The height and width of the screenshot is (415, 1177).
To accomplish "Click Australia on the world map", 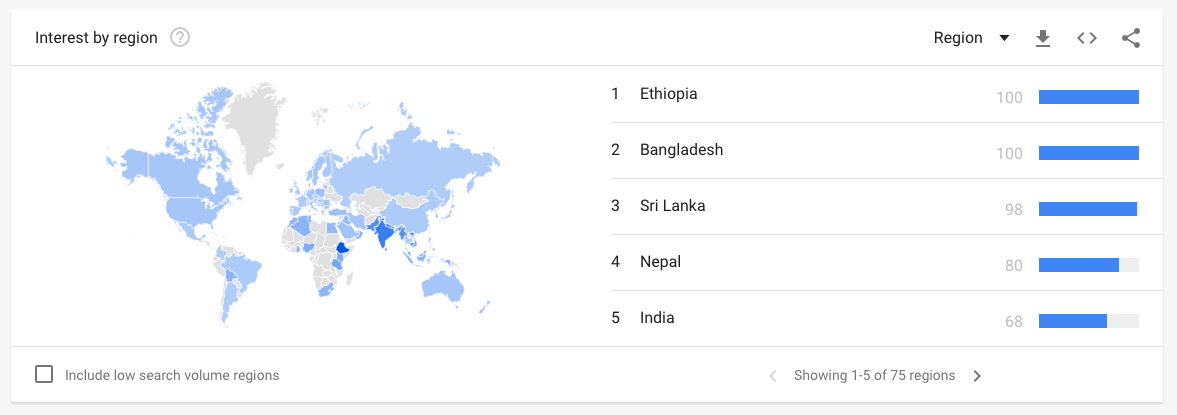I will click(442, 287).
